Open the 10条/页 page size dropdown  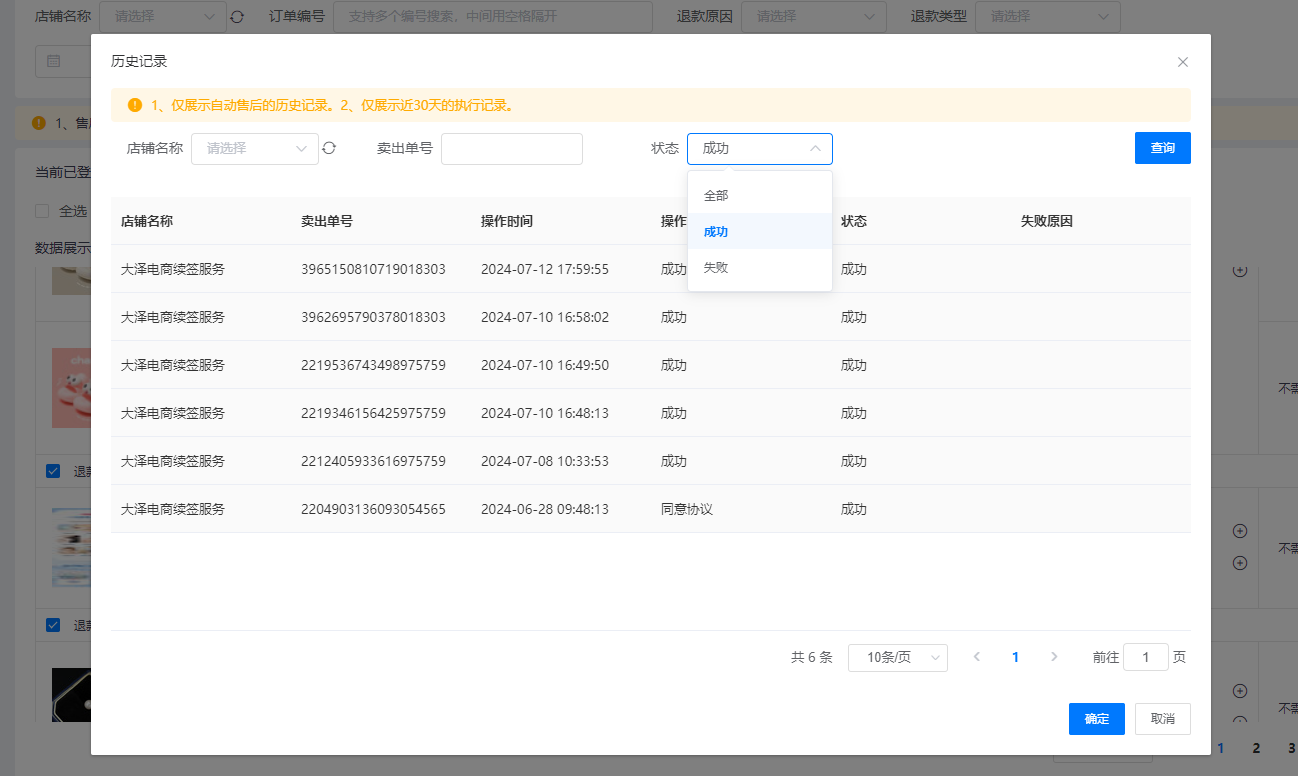click(898, 657)
